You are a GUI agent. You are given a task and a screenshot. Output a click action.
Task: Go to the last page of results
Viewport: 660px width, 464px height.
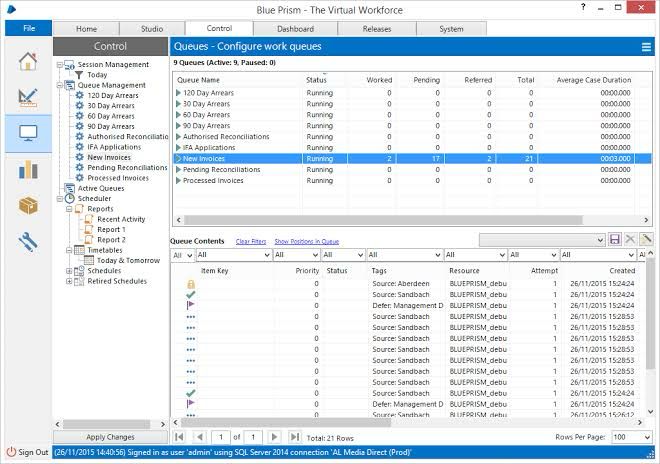[x=295, y=437]
